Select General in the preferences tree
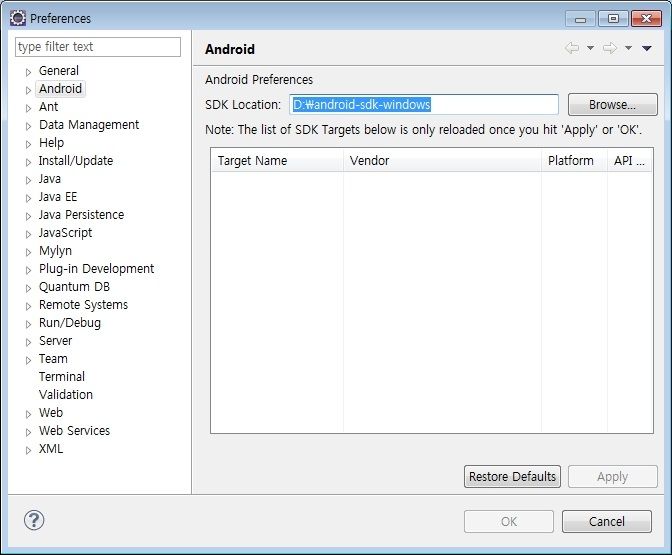Viewport: 672px width, 555px height. tap(59, 71)
